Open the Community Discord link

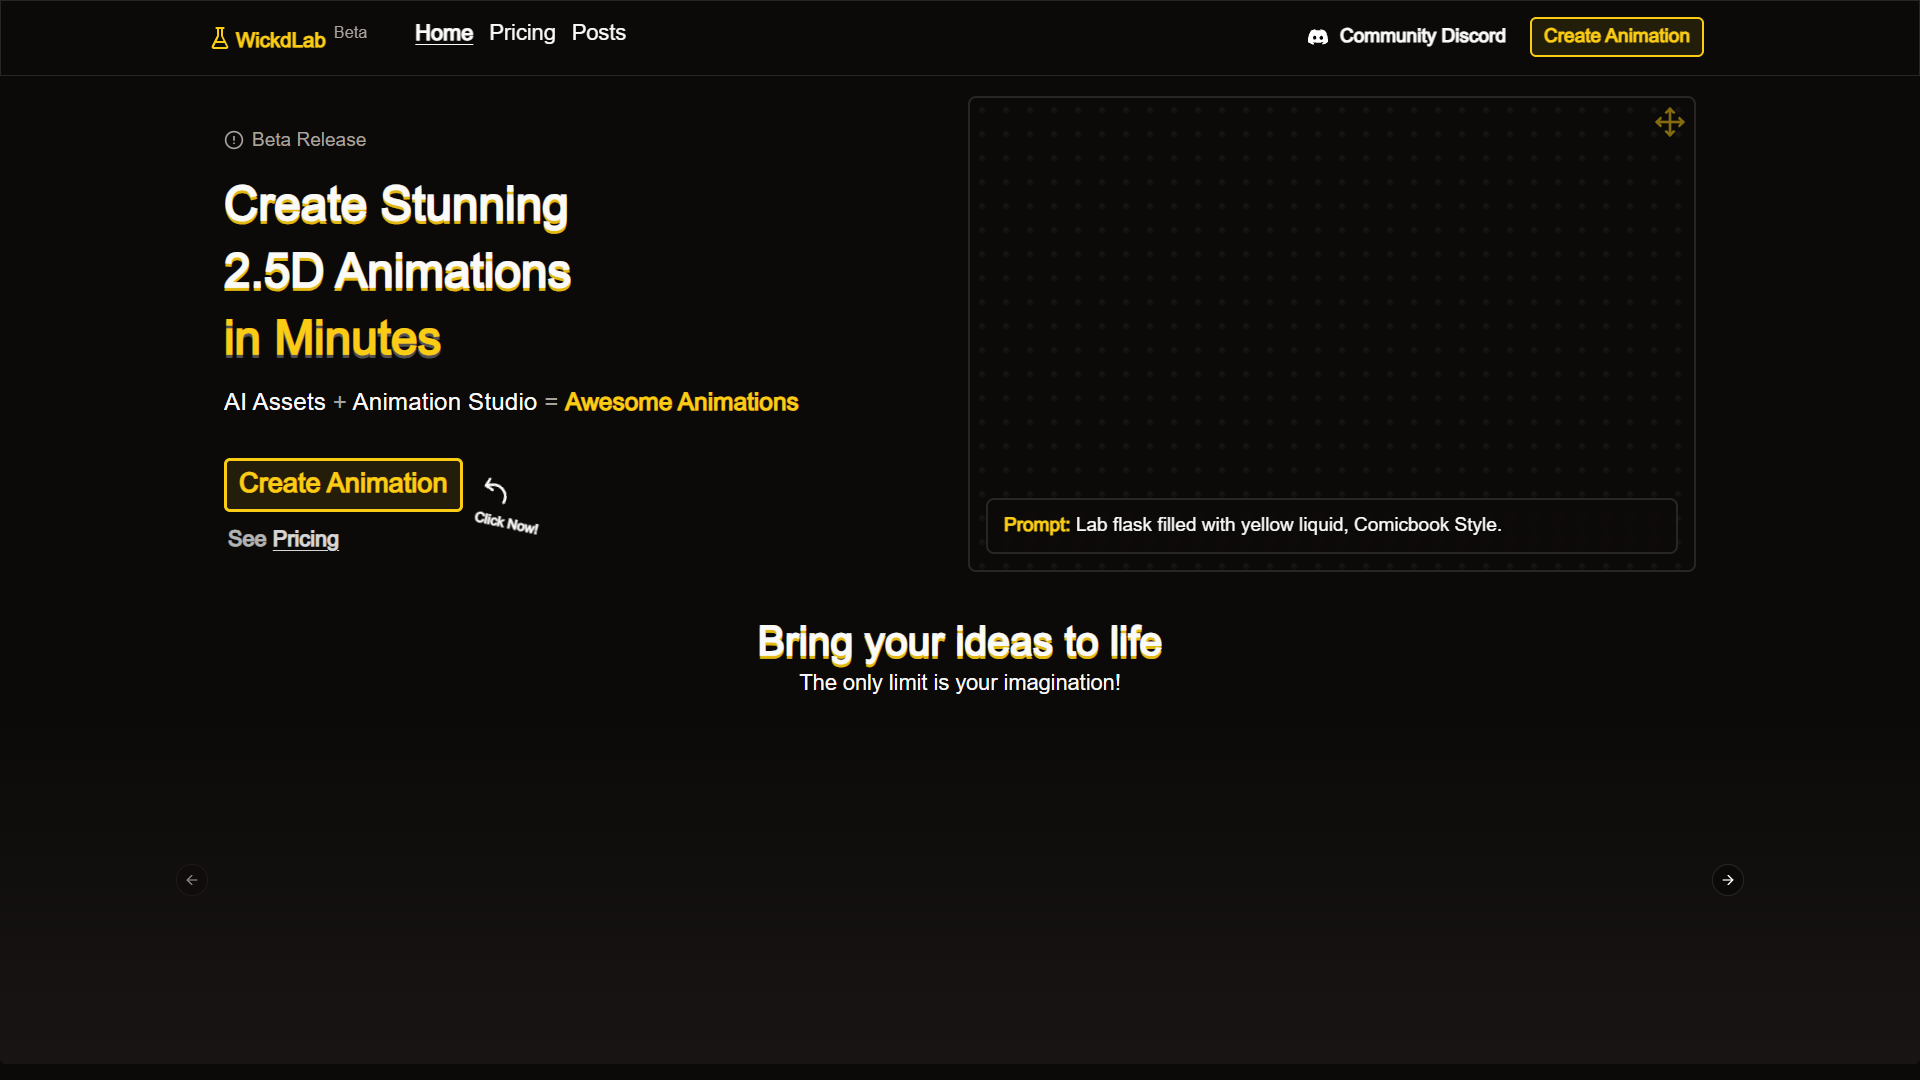click(x=1407, y=37)
